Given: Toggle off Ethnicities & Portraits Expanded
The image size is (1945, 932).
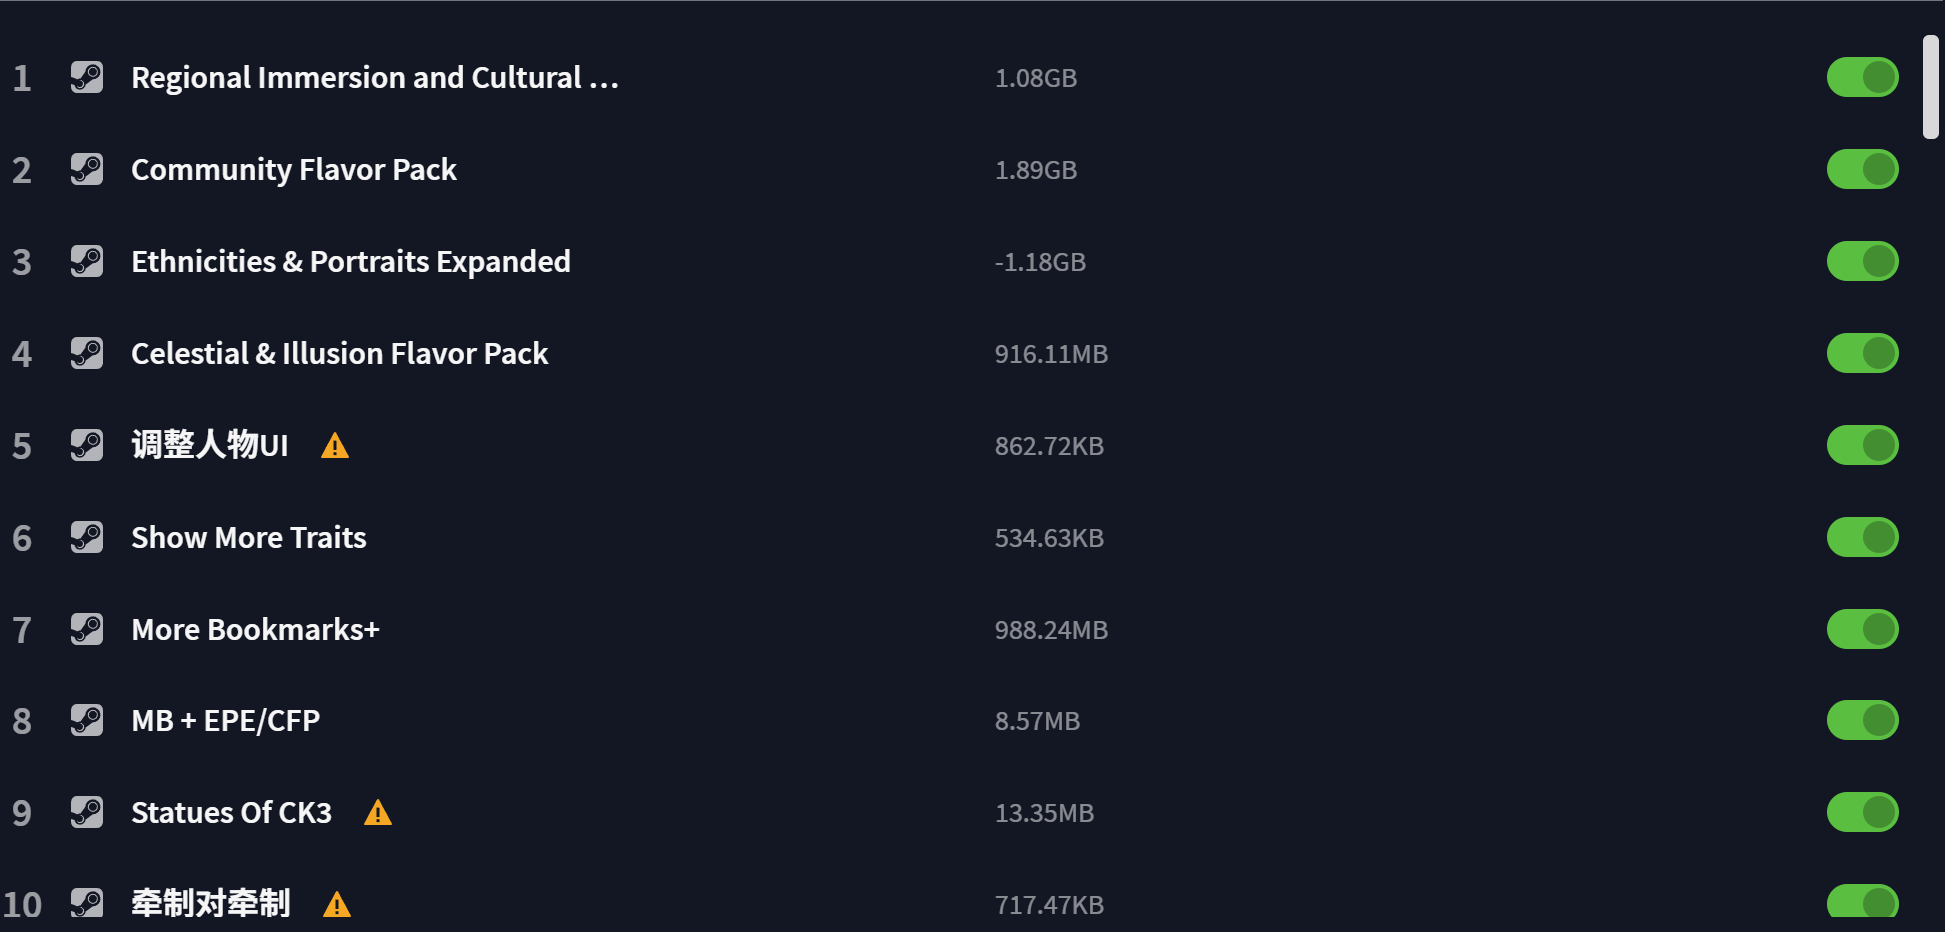Looking at the screenshot, I should click(1862, 261).
